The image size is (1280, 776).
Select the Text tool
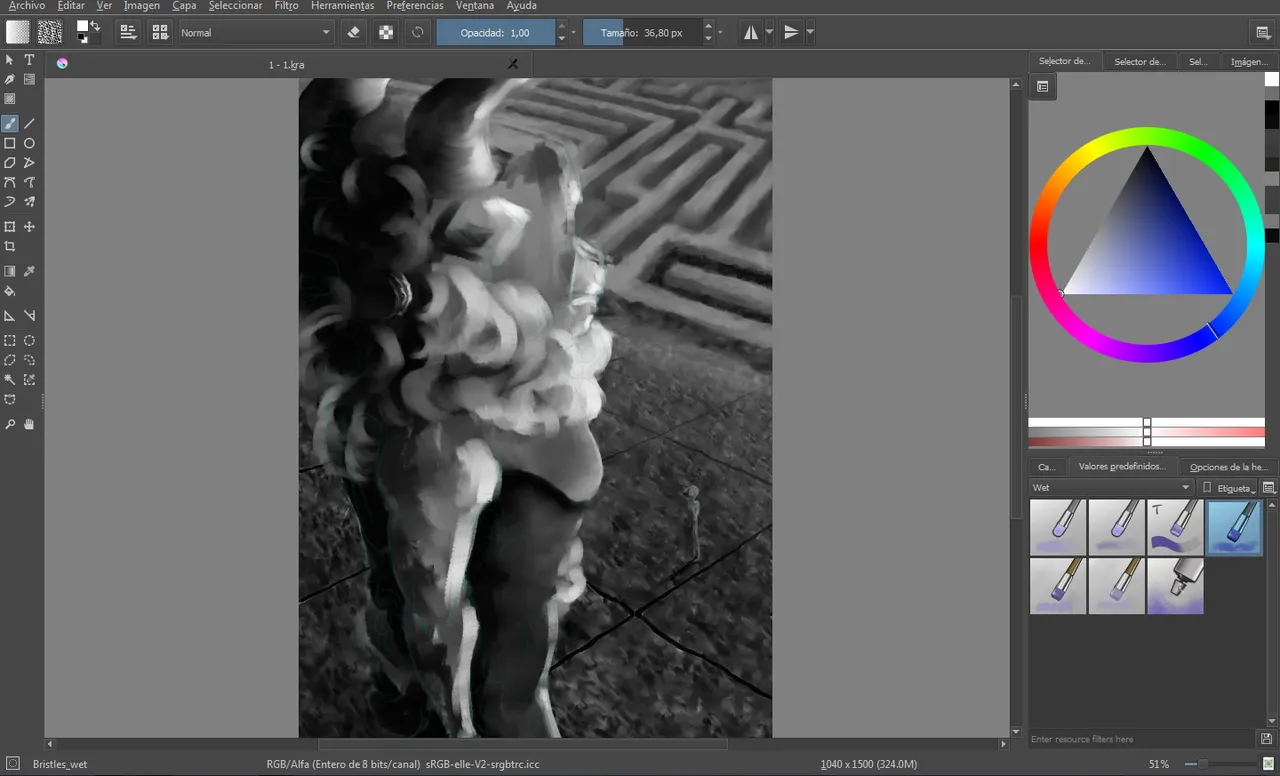coord(30,60)
